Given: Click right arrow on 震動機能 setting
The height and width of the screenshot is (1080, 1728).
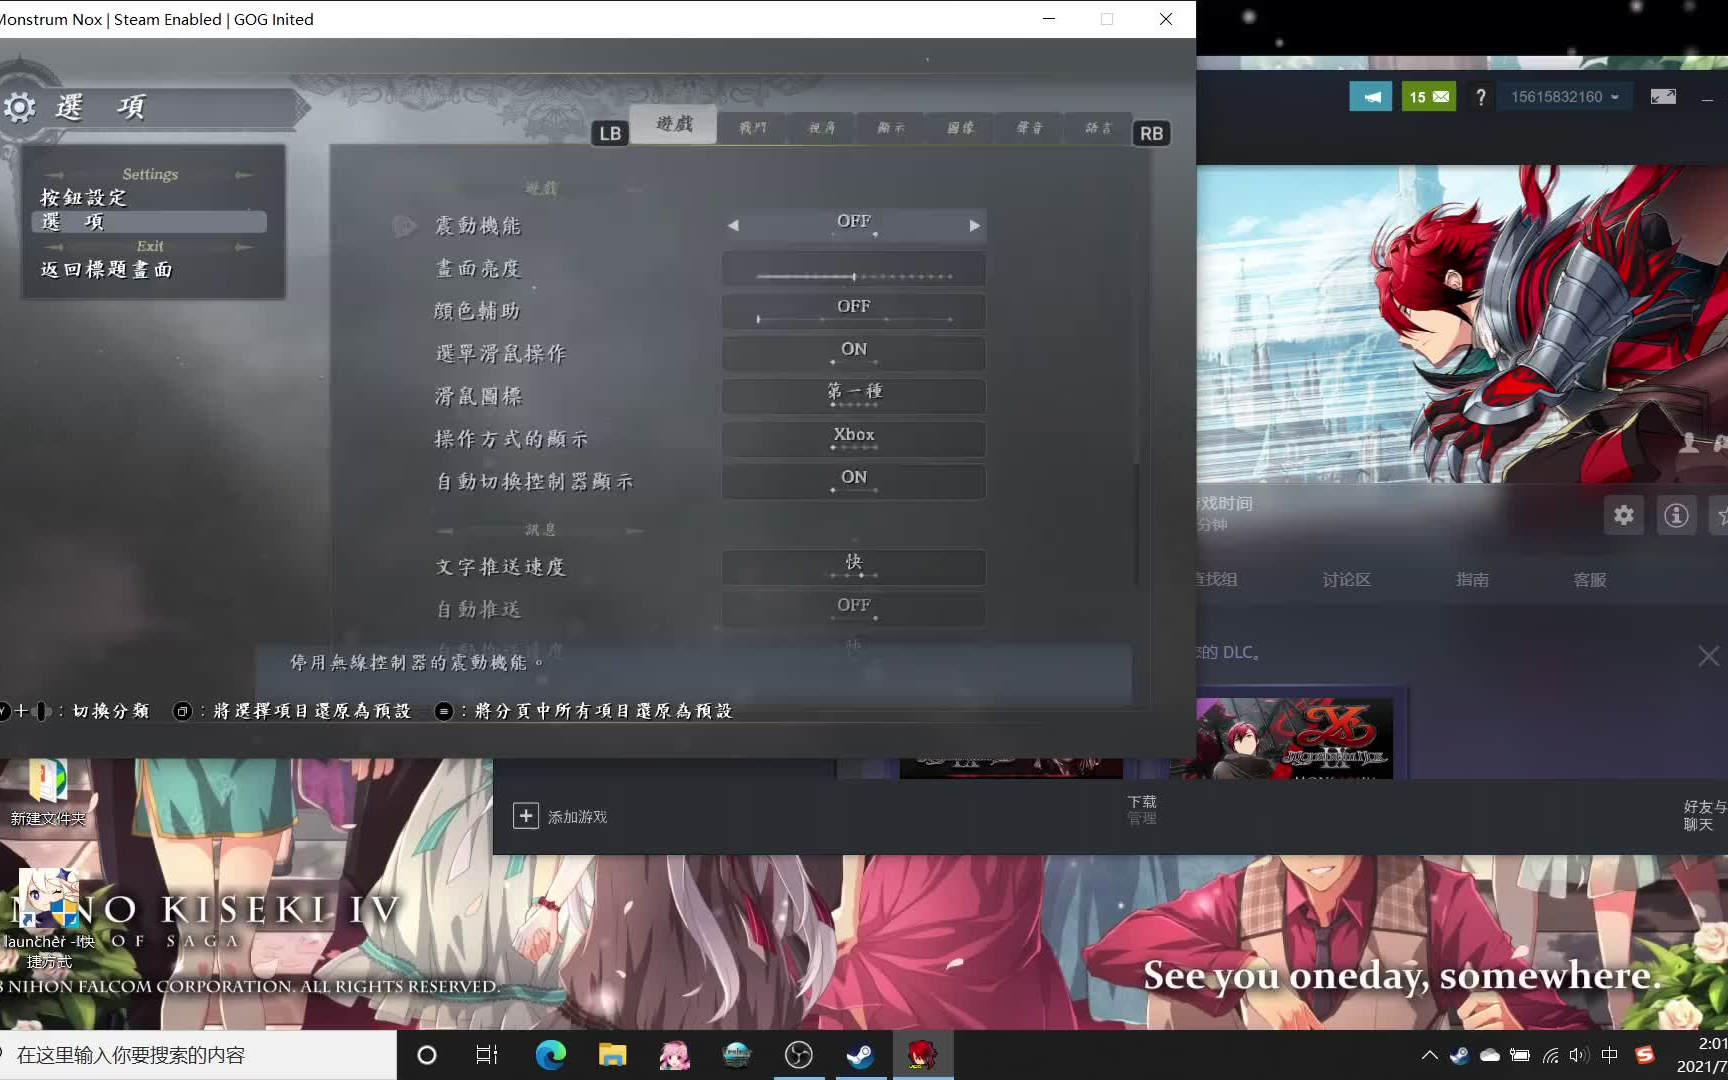Looking at the screenshot, I should 974,226.
